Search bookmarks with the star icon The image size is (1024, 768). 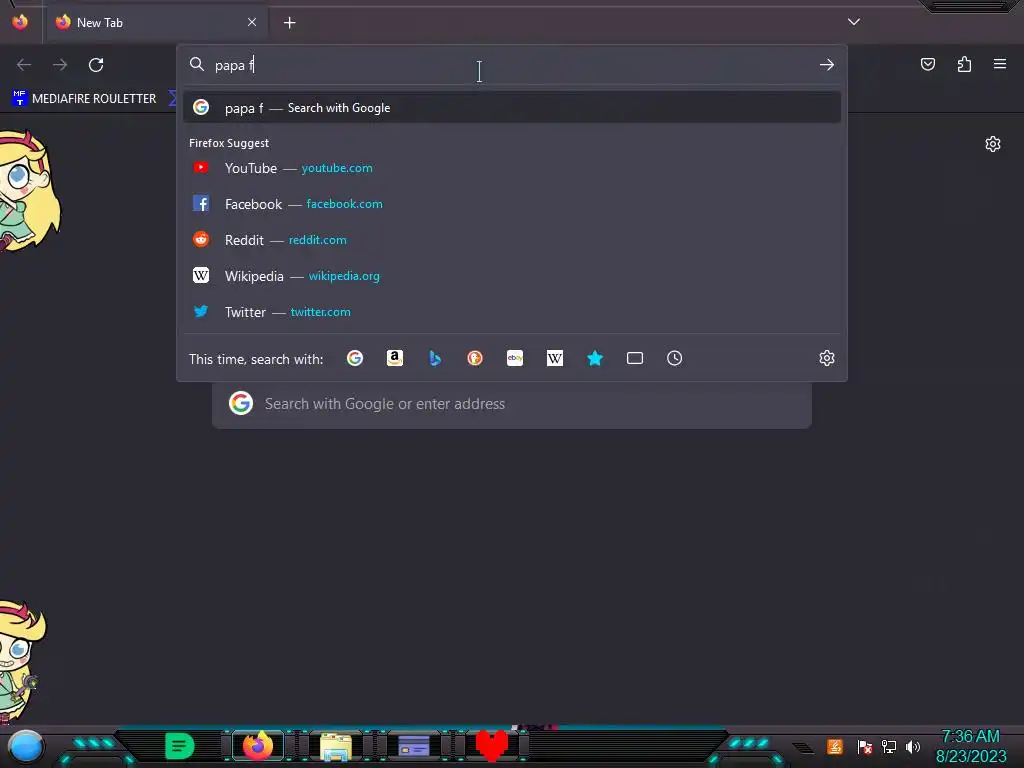click(595, 358)
